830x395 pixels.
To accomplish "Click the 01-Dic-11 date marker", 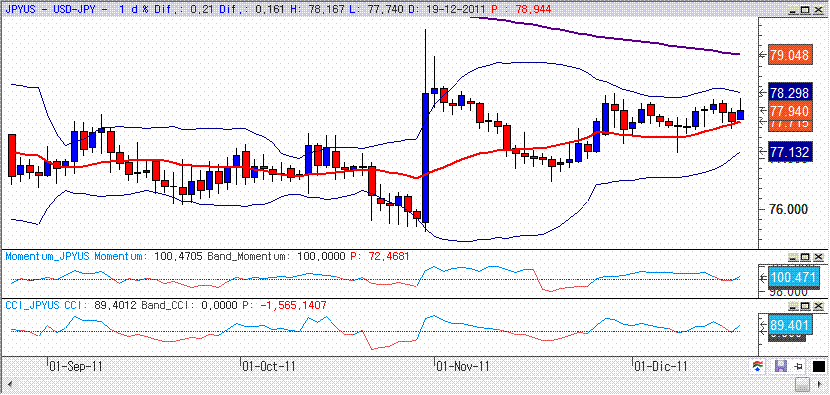I will point(662,366).
